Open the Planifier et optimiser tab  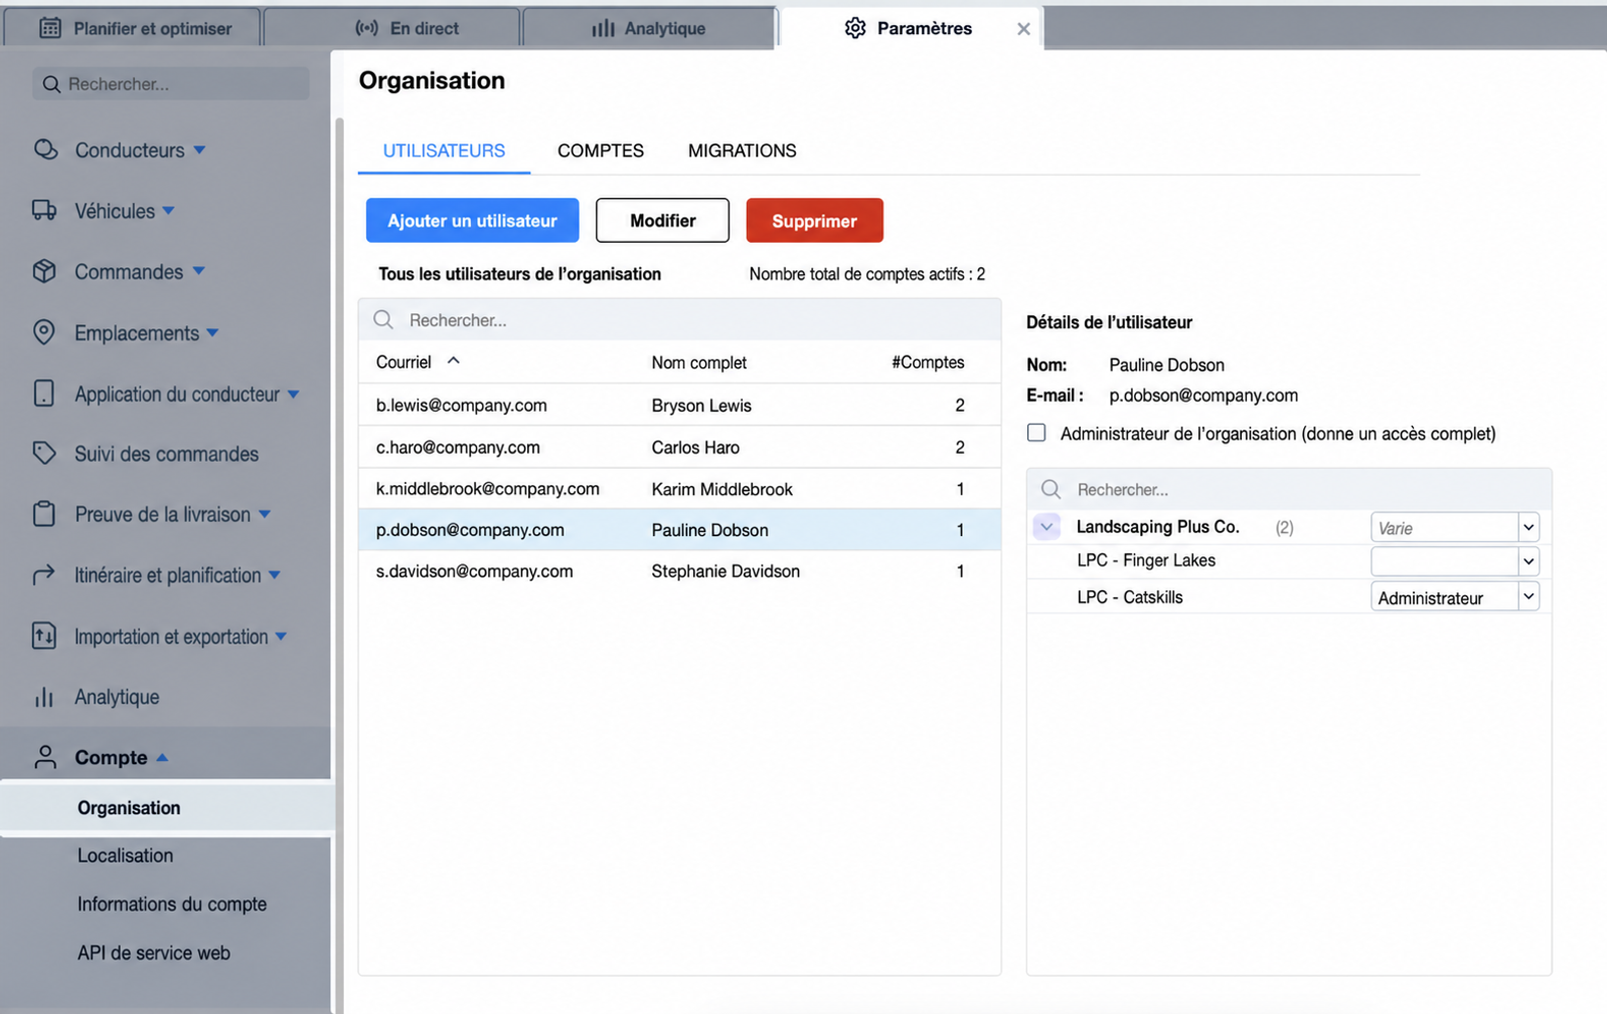coord(133,28)
